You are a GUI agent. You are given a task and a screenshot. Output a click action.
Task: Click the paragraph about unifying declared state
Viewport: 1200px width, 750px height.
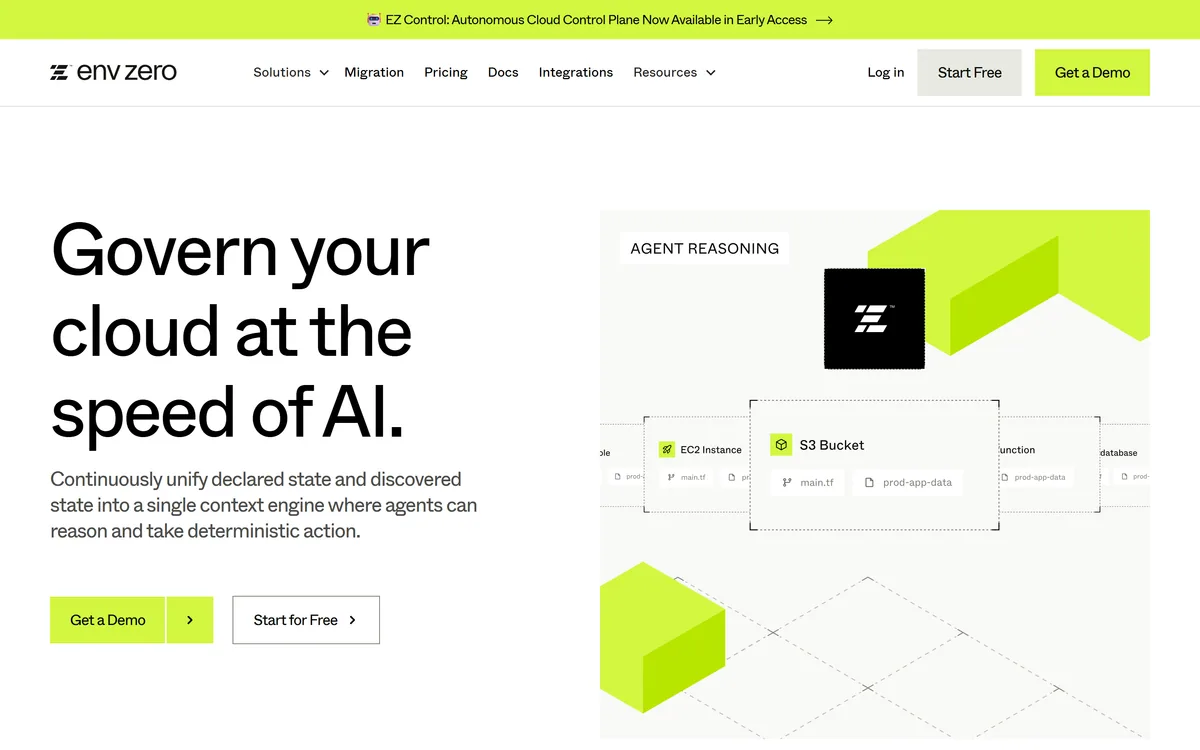tap(264, 505)
